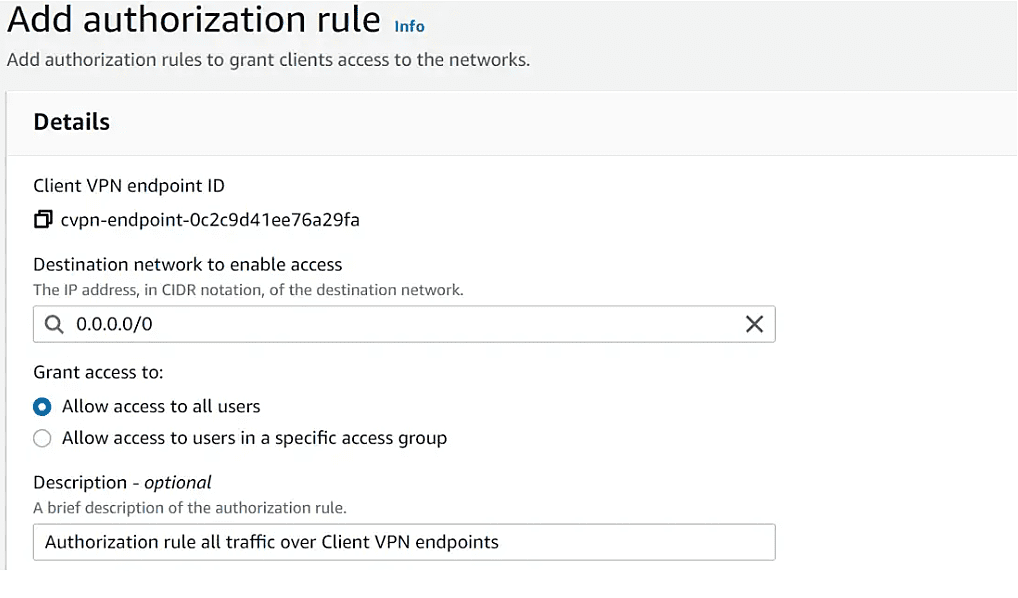Click the Grant access to: label
Viewport: 1018px width, 598px height.
click(x=98, y=372)
